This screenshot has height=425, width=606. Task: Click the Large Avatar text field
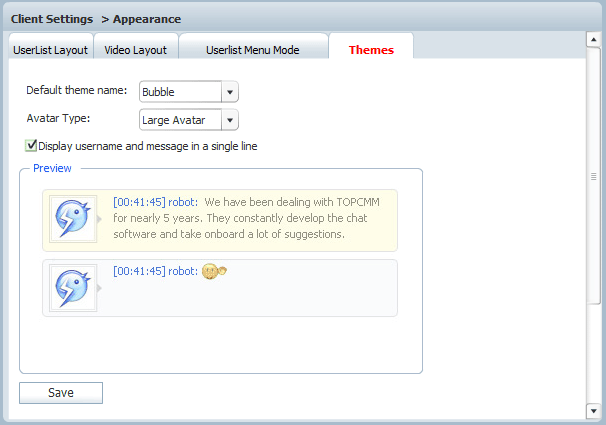coord(180,121)
